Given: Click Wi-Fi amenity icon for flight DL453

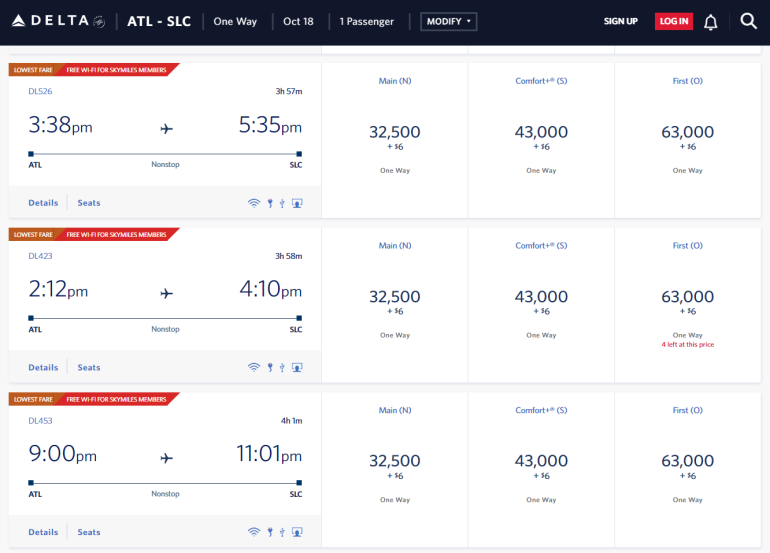Looking at the screenshot, I should [x=254, y=533].
